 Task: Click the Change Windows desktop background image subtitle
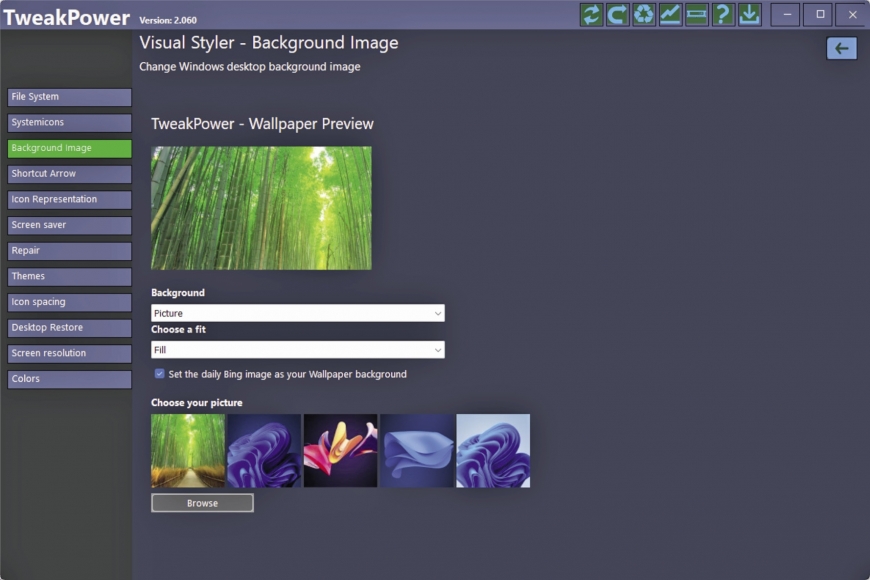click(250, 67)
